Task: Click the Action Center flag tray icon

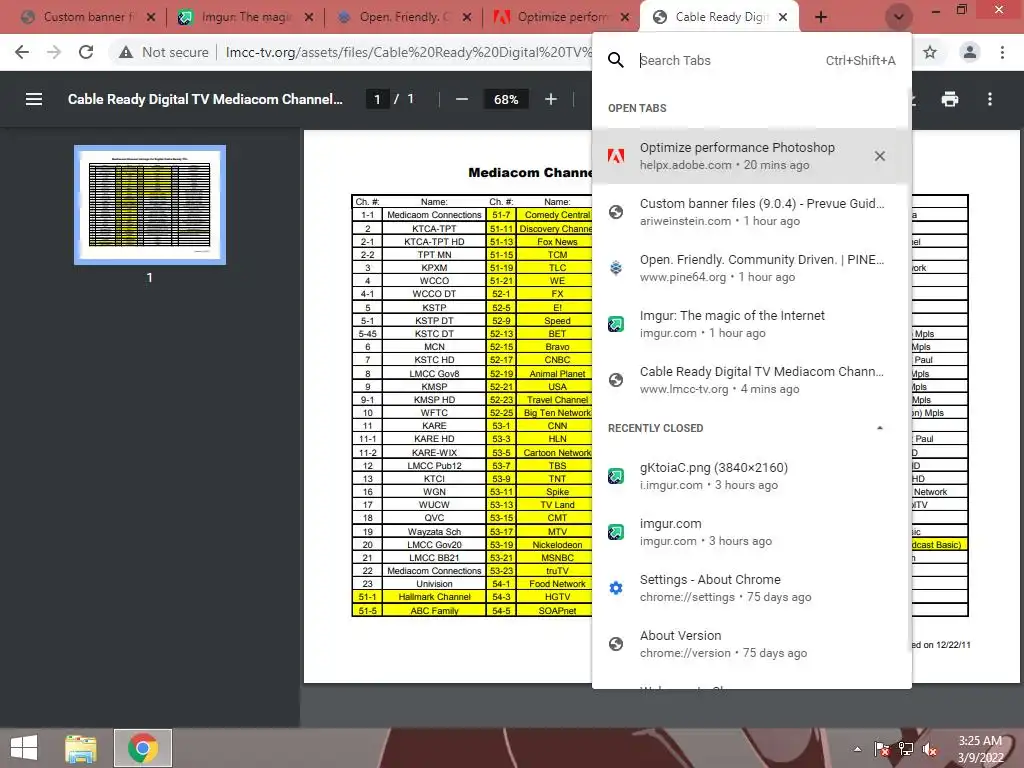Action: point(881,749)
